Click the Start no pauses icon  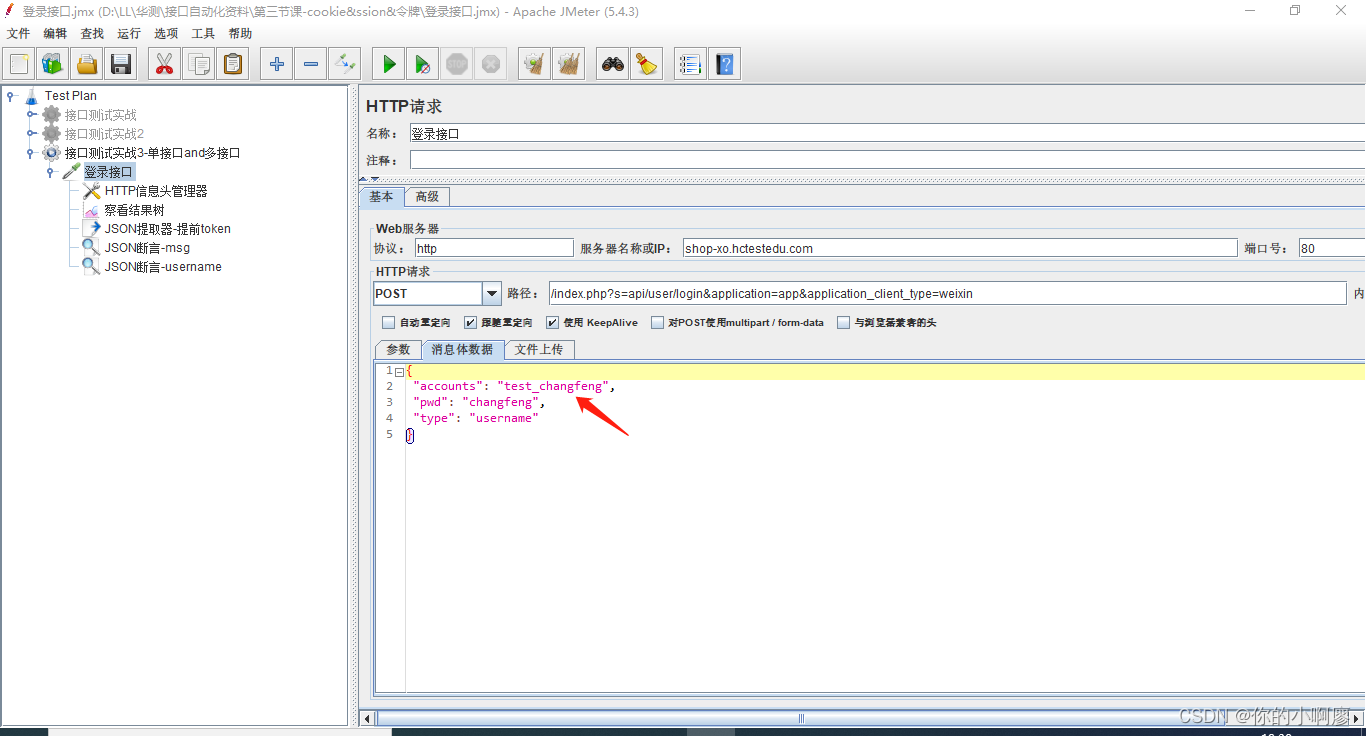[x=423, y=64]
